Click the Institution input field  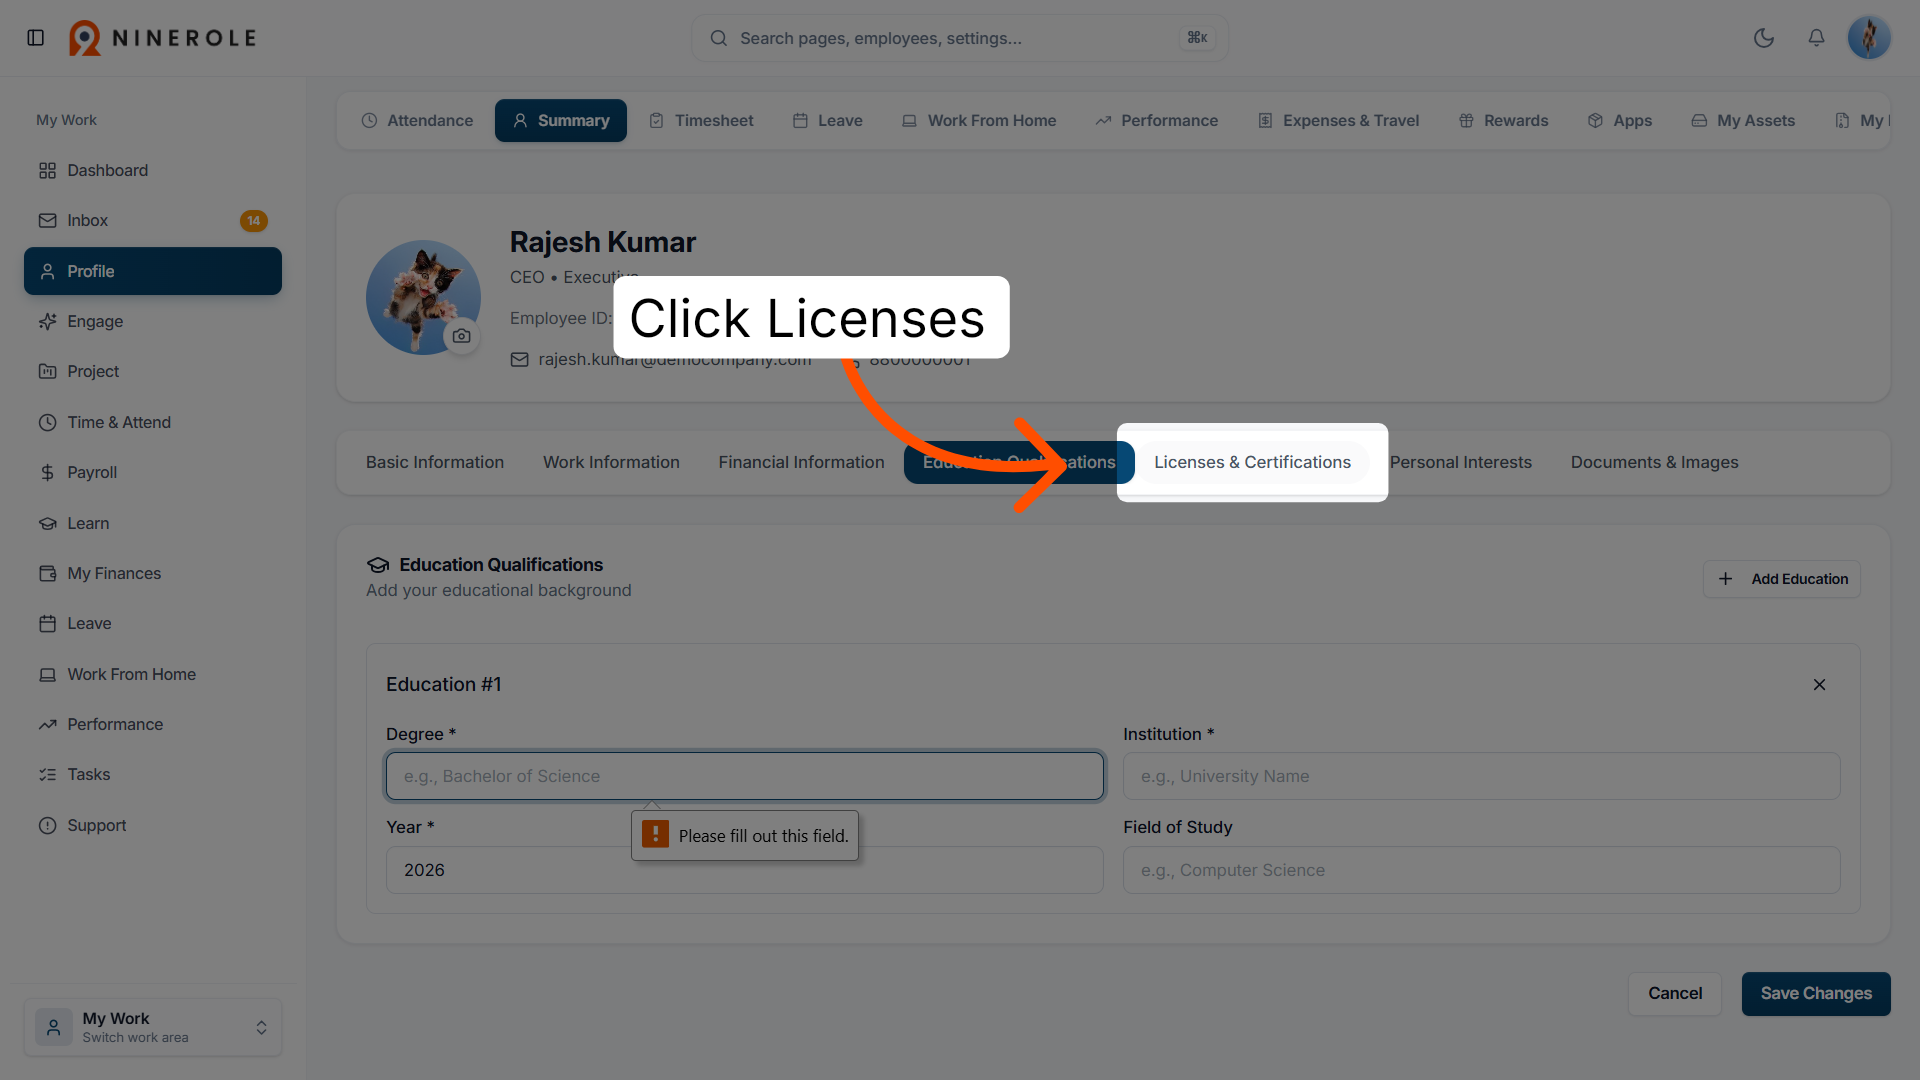click(x=1481, y=776)
